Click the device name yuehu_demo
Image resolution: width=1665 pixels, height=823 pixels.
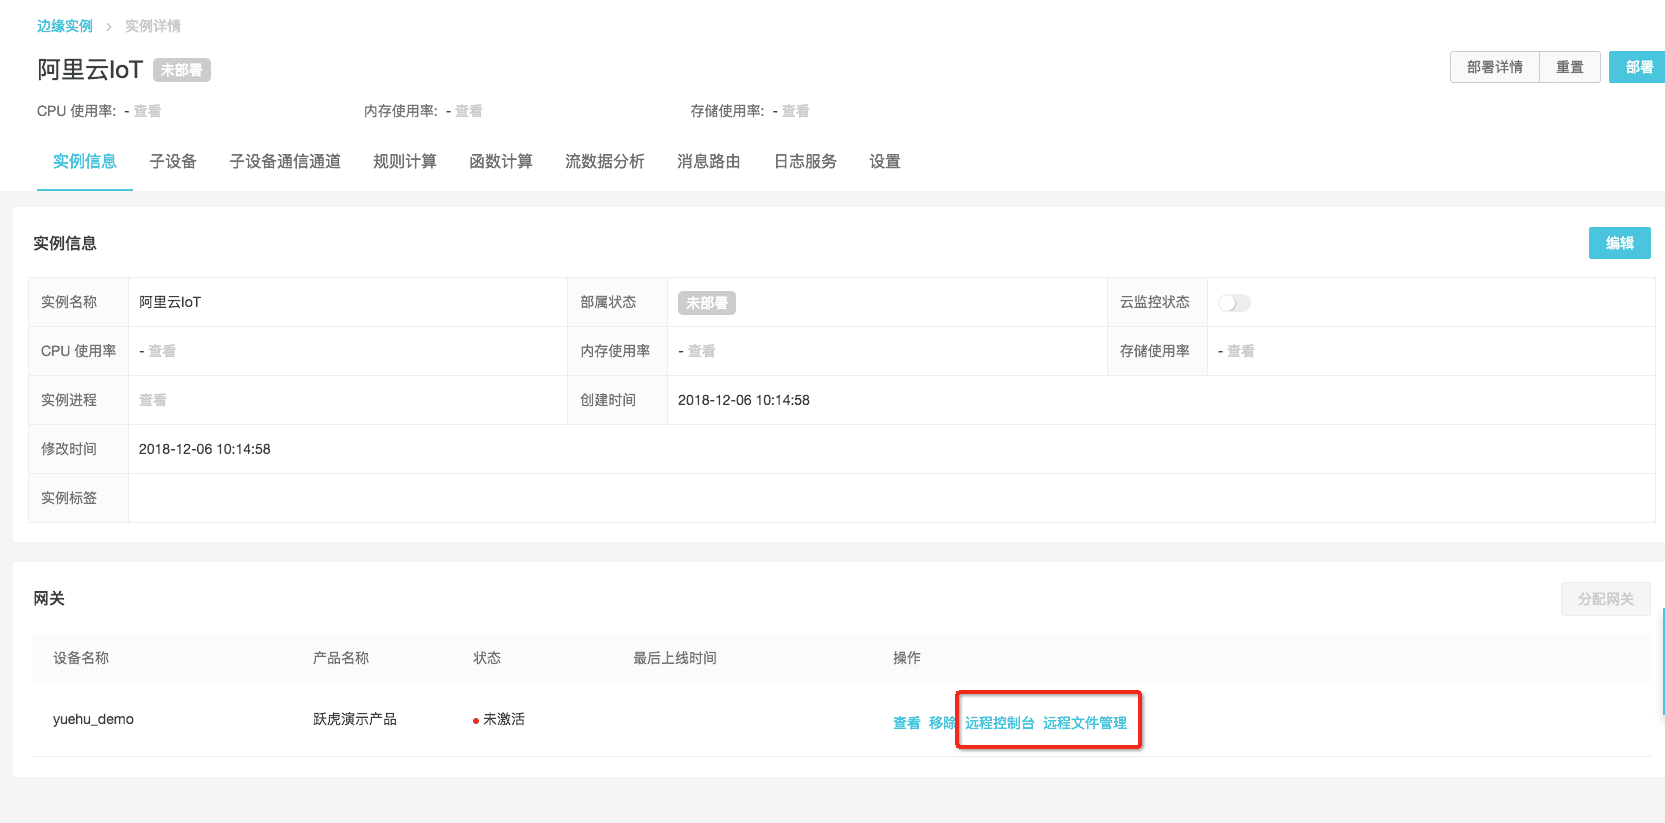pyautogui.click(x=93, y=719)
